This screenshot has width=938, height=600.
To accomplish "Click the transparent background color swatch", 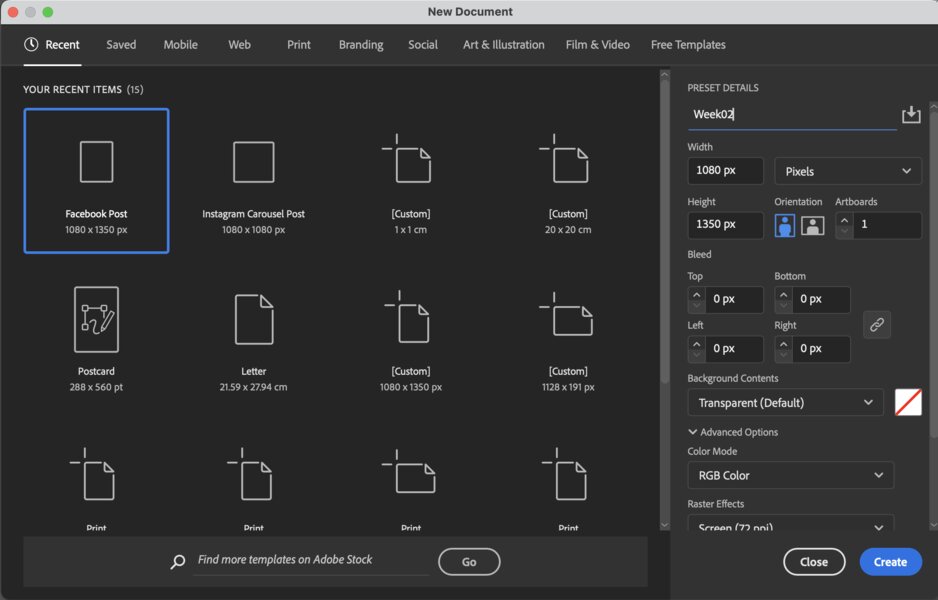I will point(908,403).
